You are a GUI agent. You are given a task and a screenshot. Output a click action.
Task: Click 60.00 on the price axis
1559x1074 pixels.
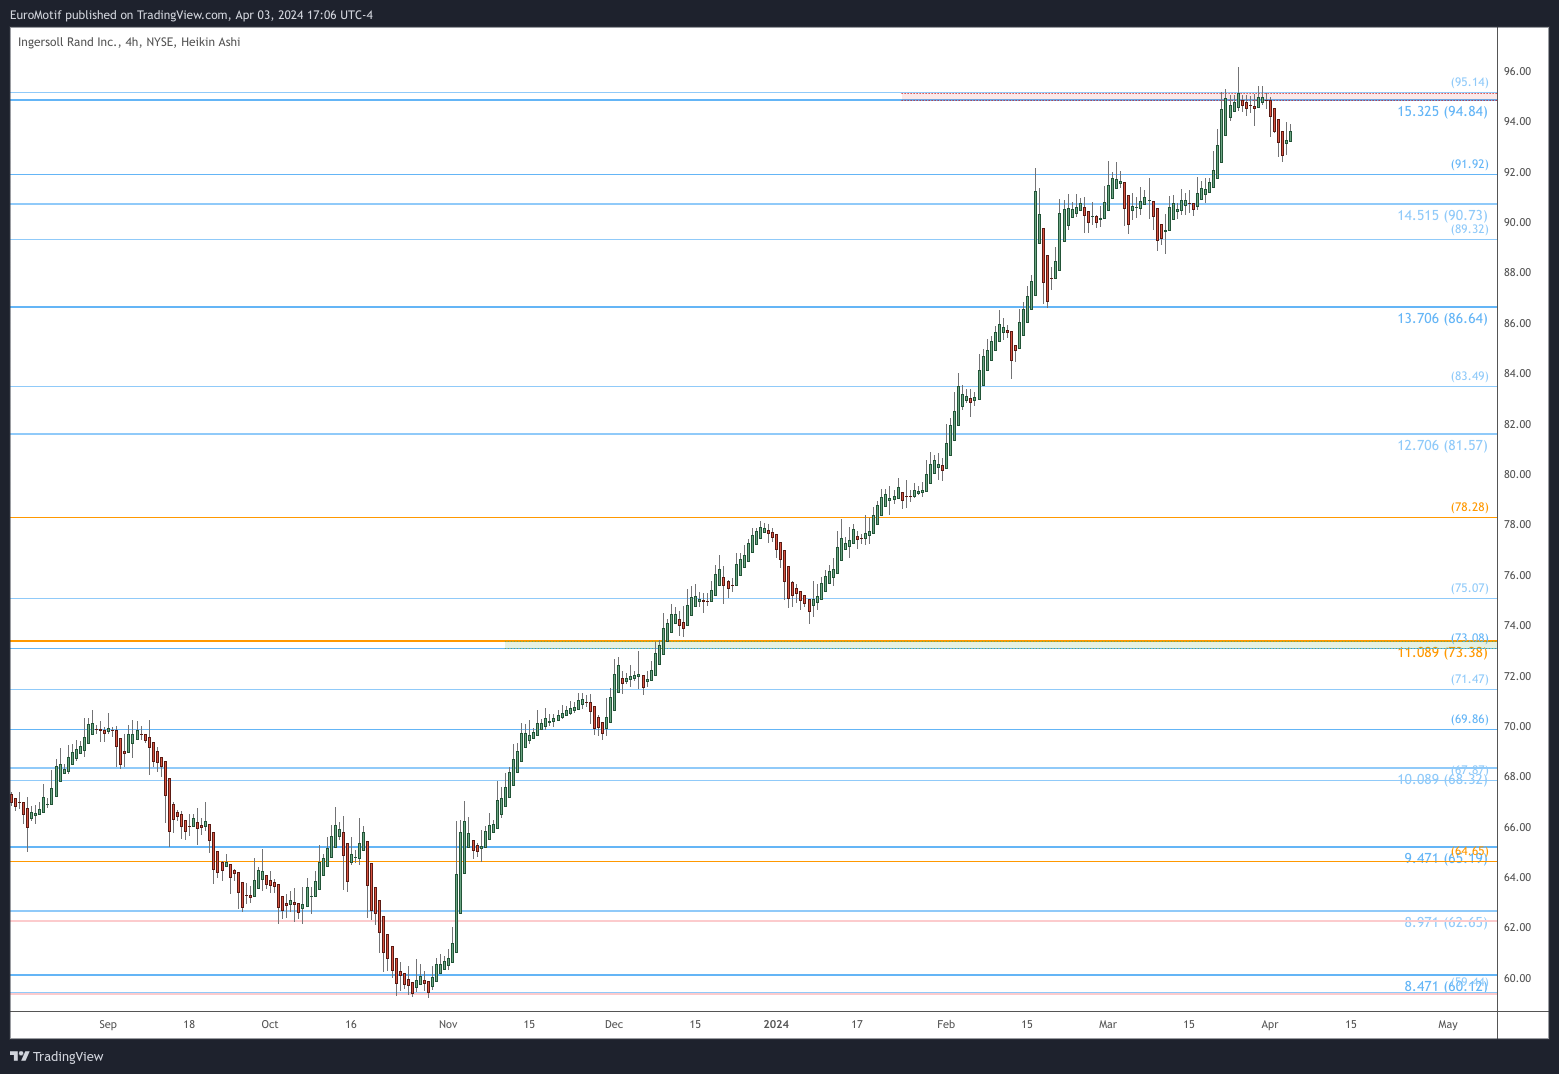click(x=1517, y=978)
